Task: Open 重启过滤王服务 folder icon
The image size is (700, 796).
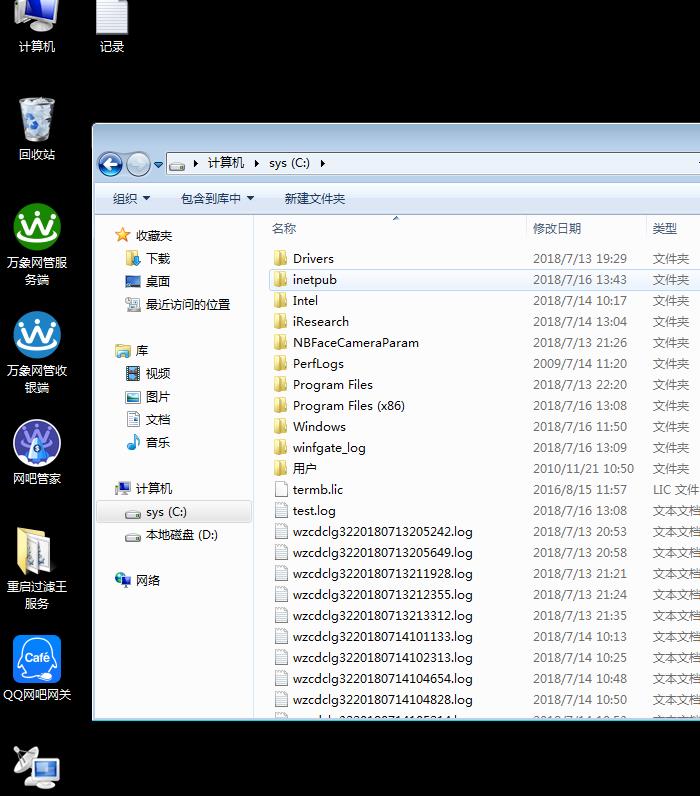Action: coord(37,568)
